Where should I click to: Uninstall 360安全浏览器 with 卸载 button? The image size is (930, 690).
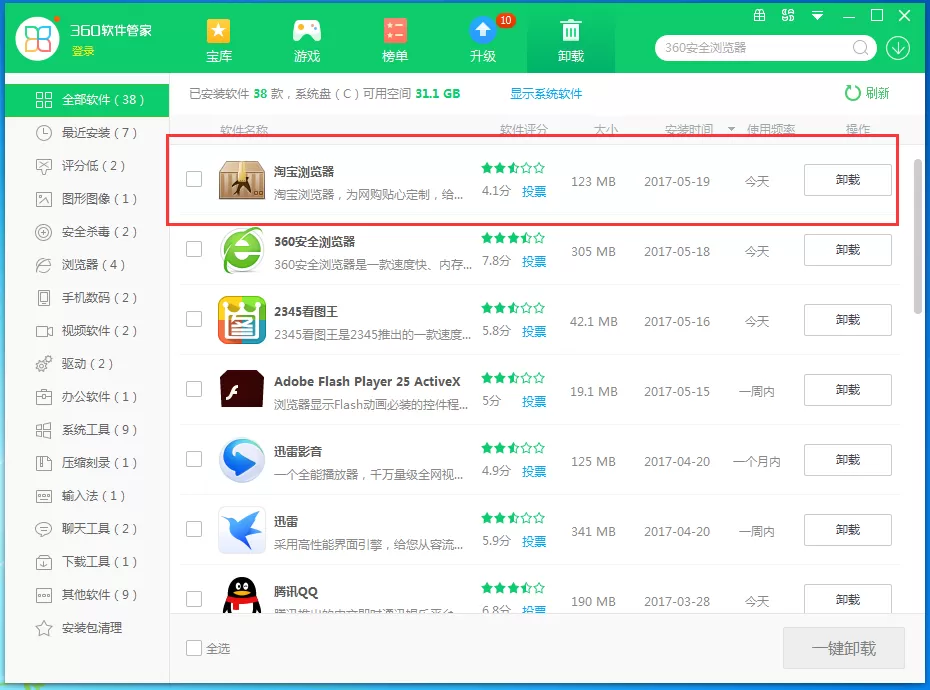pos(848,250)
